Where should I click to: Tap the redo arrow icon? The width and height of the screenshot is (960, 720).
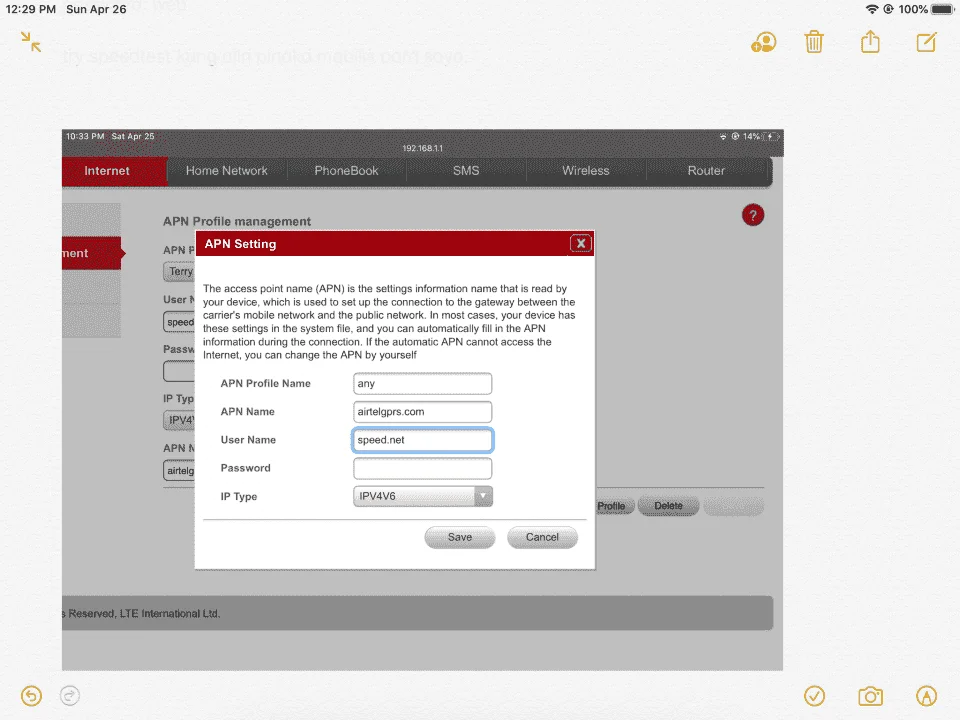point(70,696)
